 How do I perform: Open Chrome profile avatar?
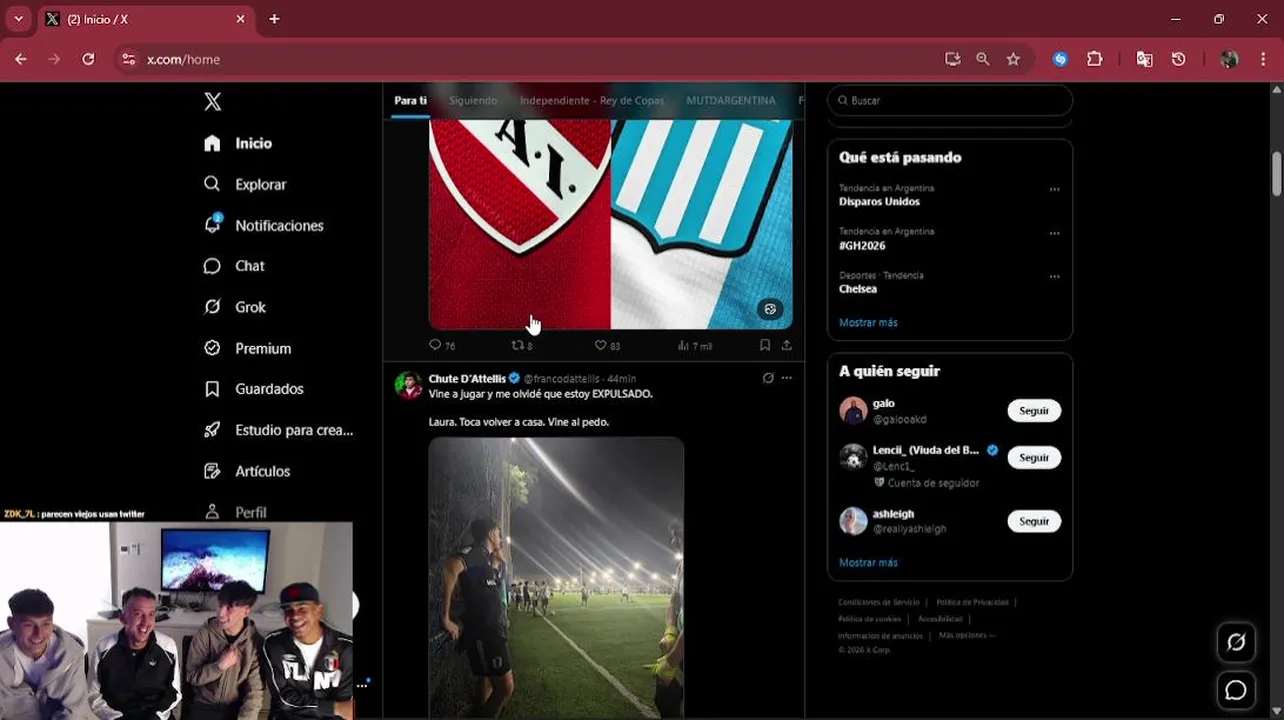1229,59
